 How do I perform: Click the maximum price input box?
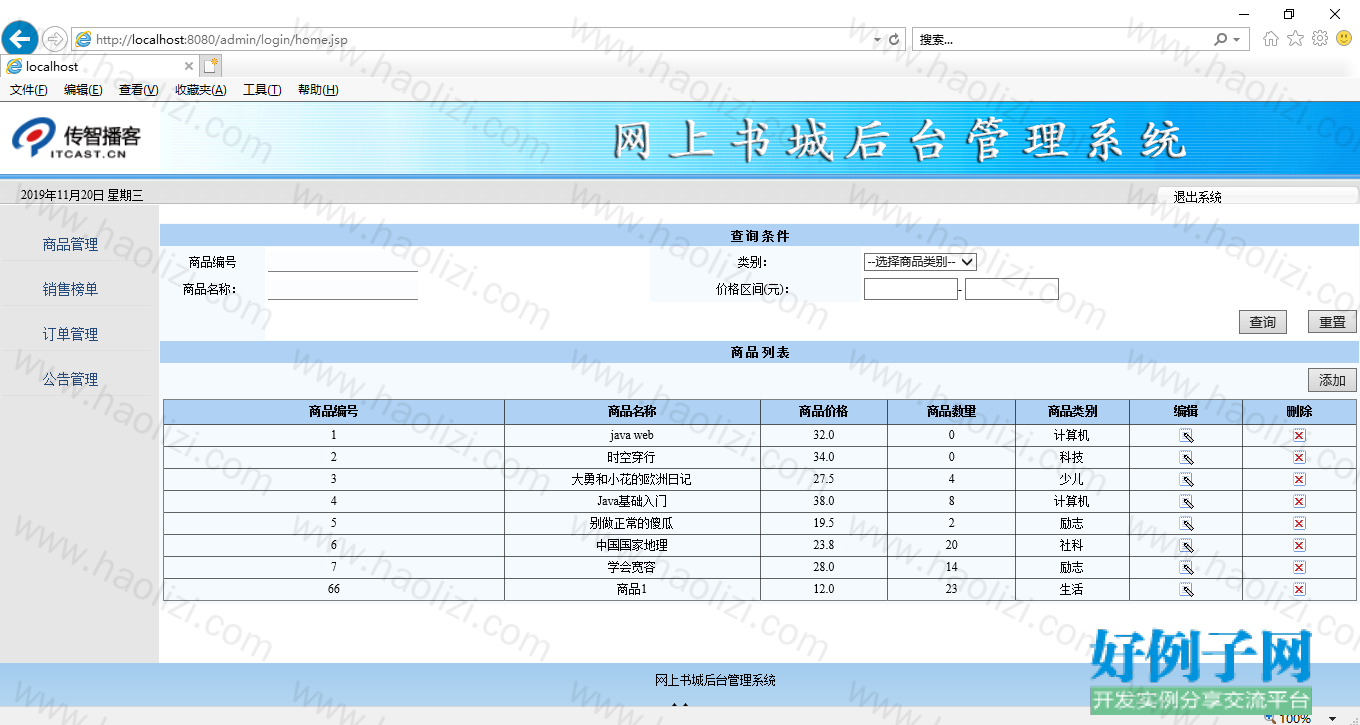1012,289
